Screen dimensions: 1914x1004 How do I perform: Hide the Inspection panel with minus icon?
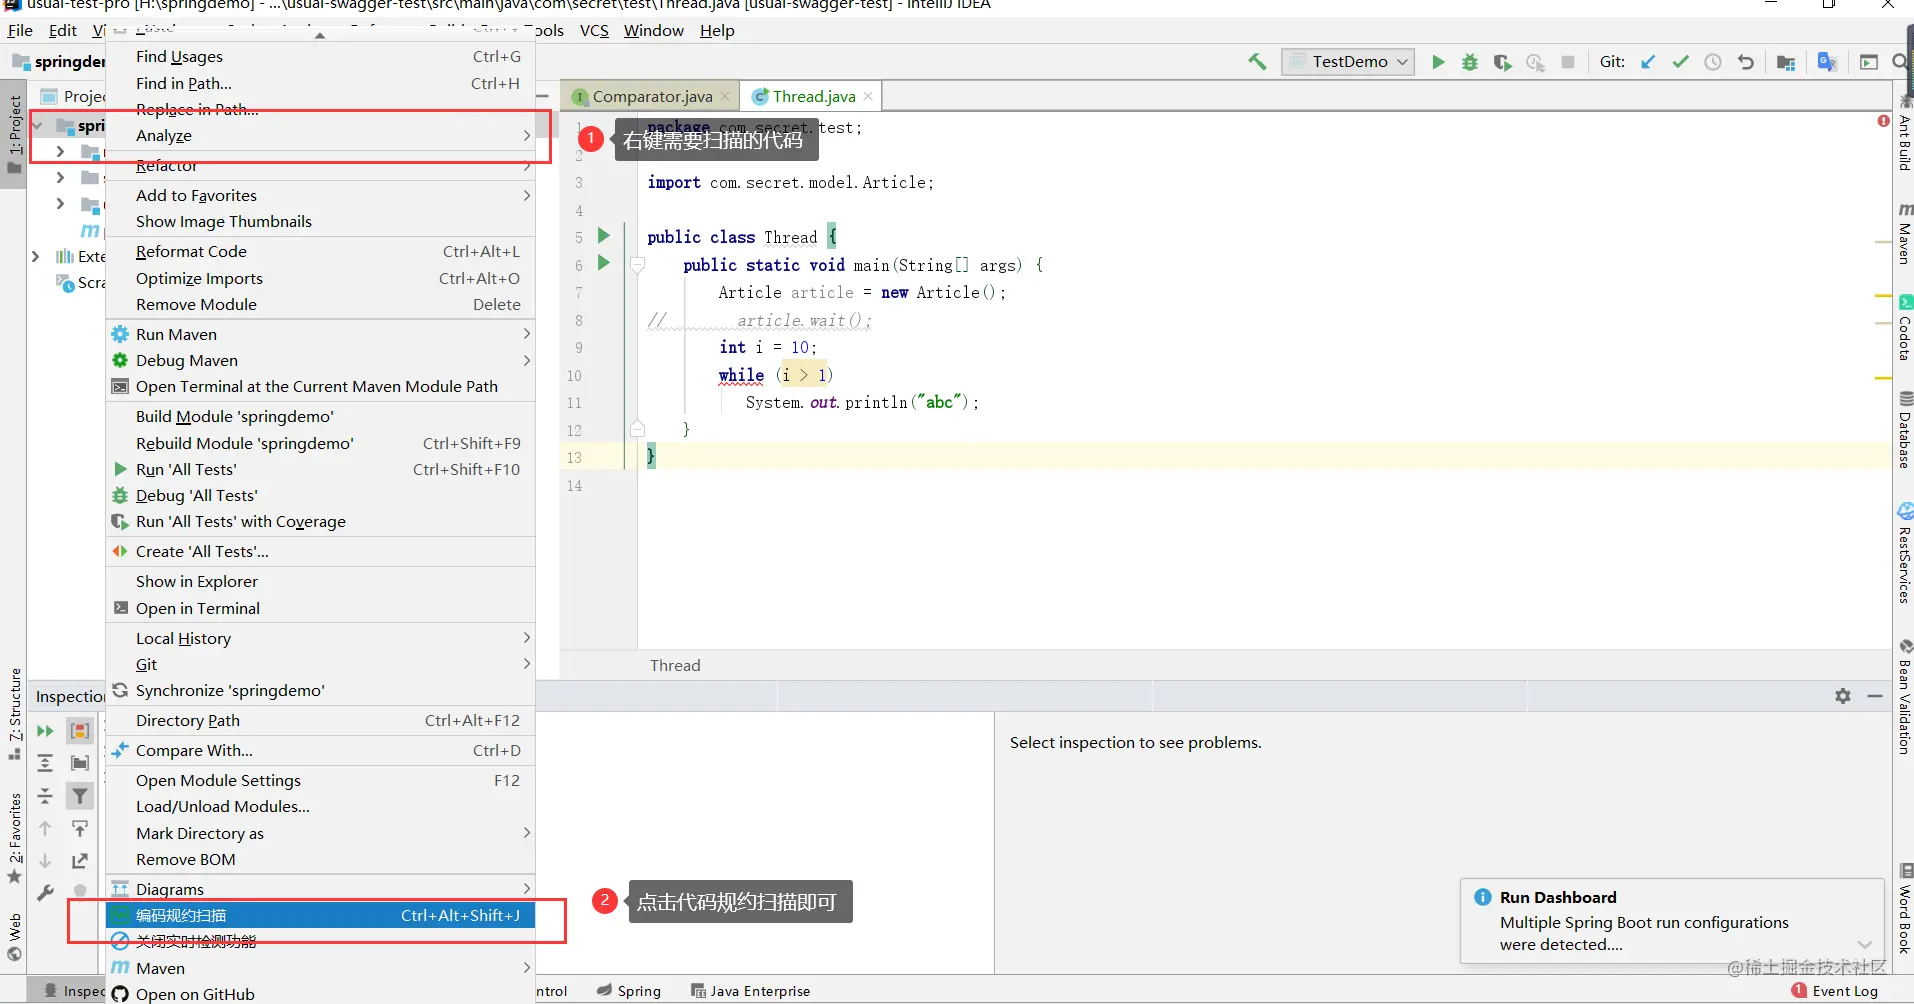1875,696
